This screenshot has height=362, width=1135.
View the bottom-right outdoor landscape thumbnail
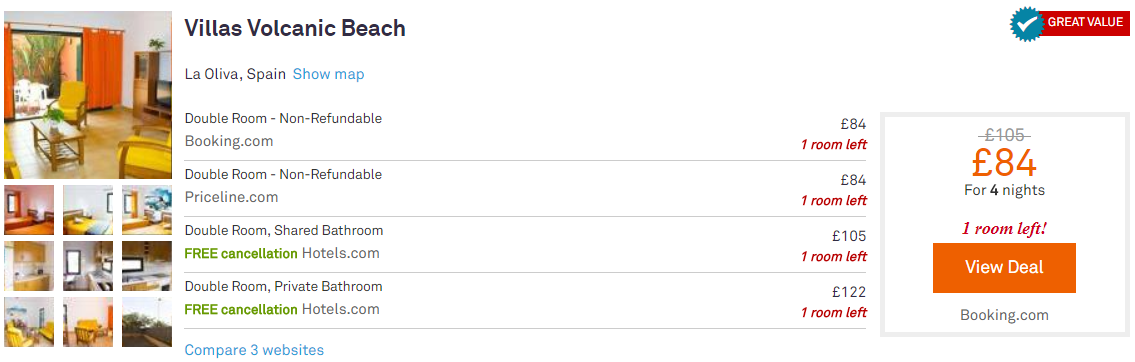147,321
